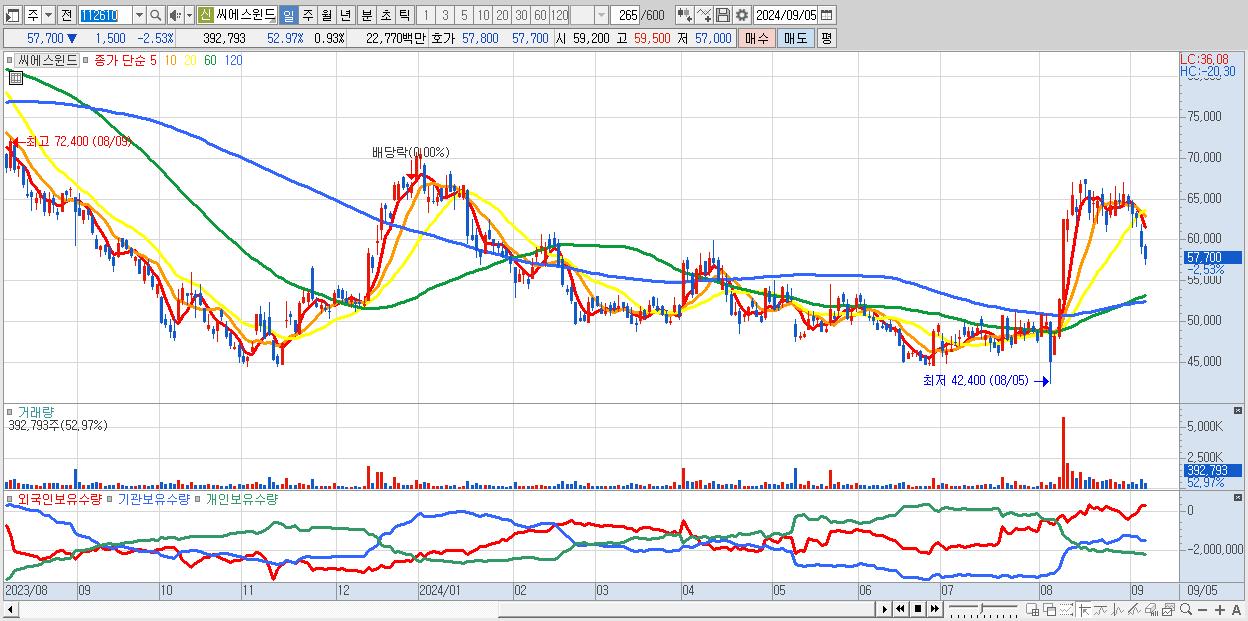This screenshot has height=621, width=1248.
Task: Click the '종가 단순 5' moving average label
Action: click(125, 60)
